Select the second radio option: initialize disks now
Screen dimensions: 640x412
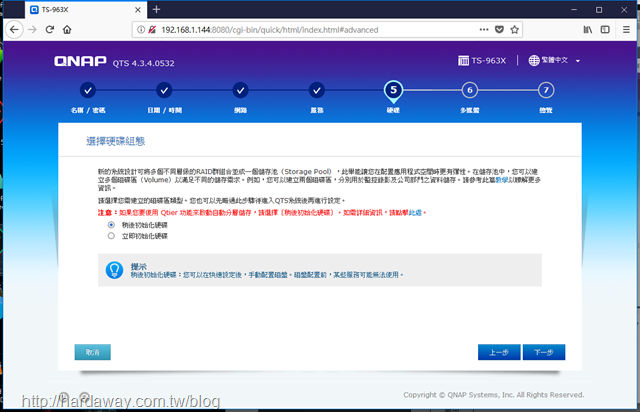[x=111, y=236]
